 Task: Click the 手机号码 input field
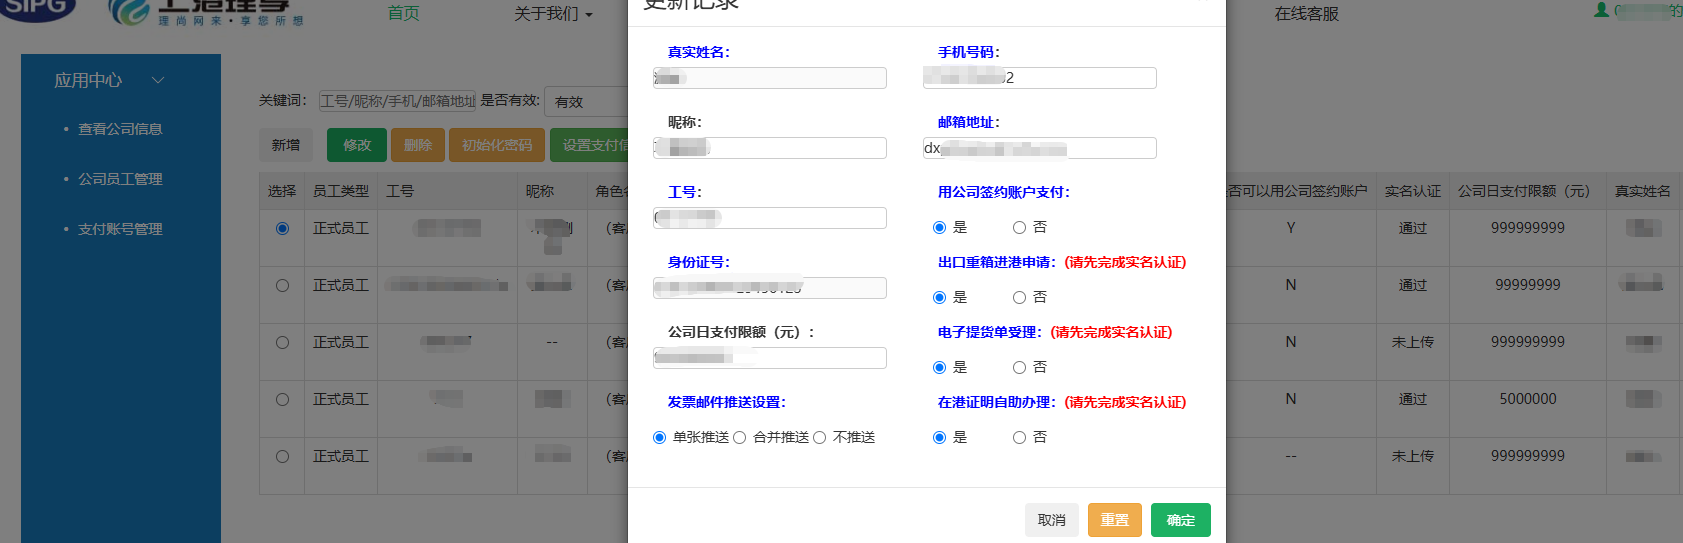pyautogui.click(x=1040, y=78)
